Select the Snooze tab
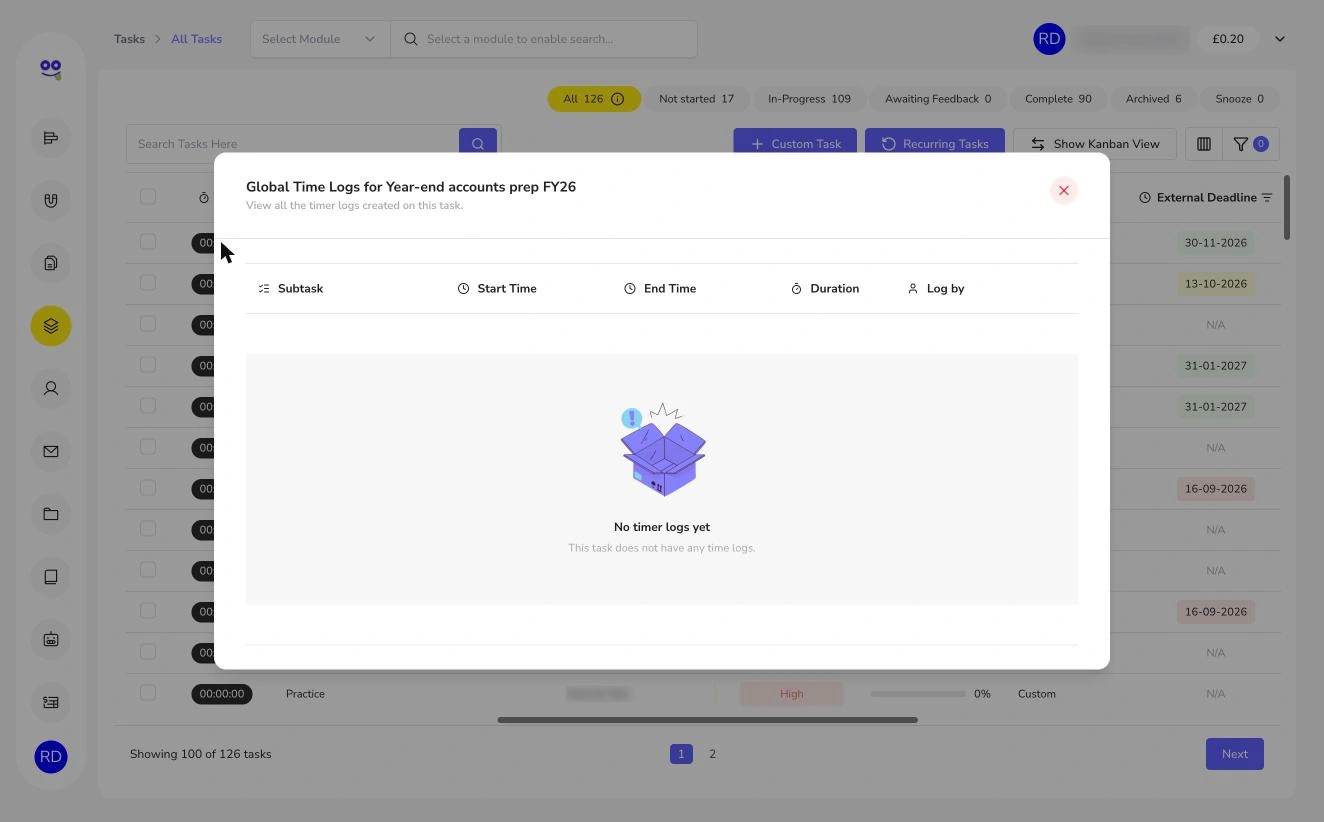This screenshot has height=822, width=1324. pos(1239,99)
